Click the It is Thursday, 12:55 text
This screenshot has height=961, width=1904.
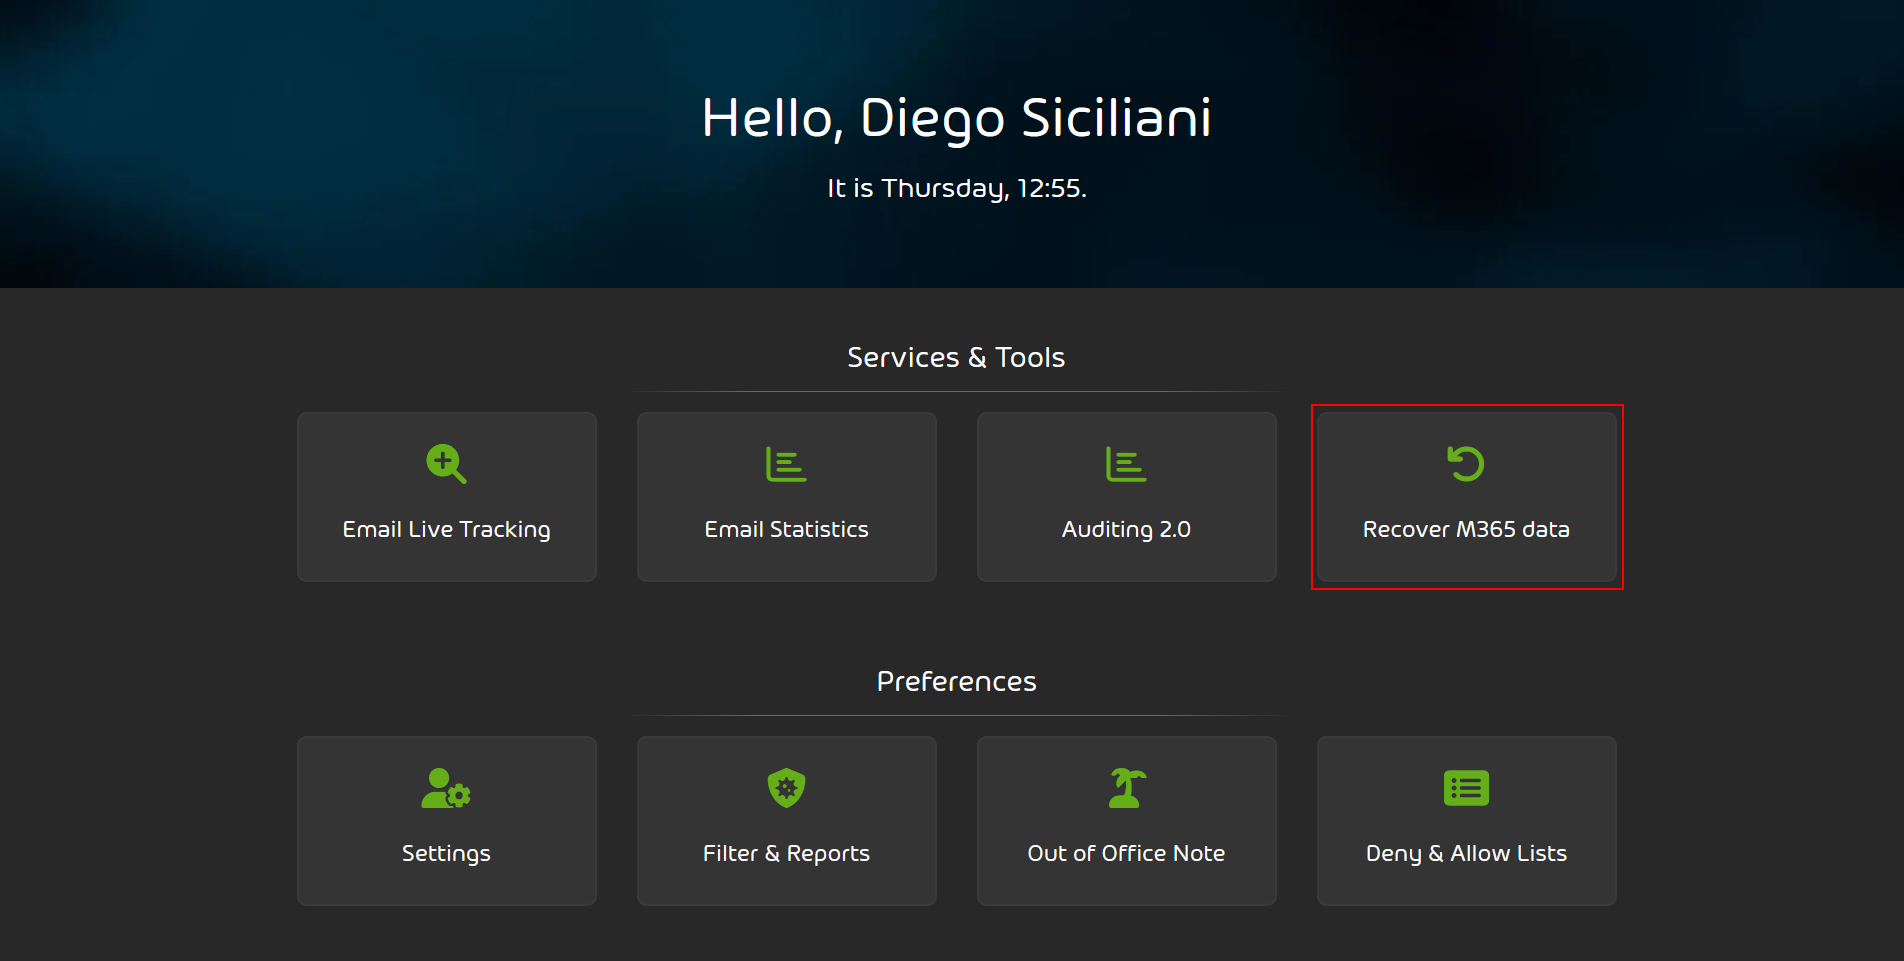[x=956, y=188]
